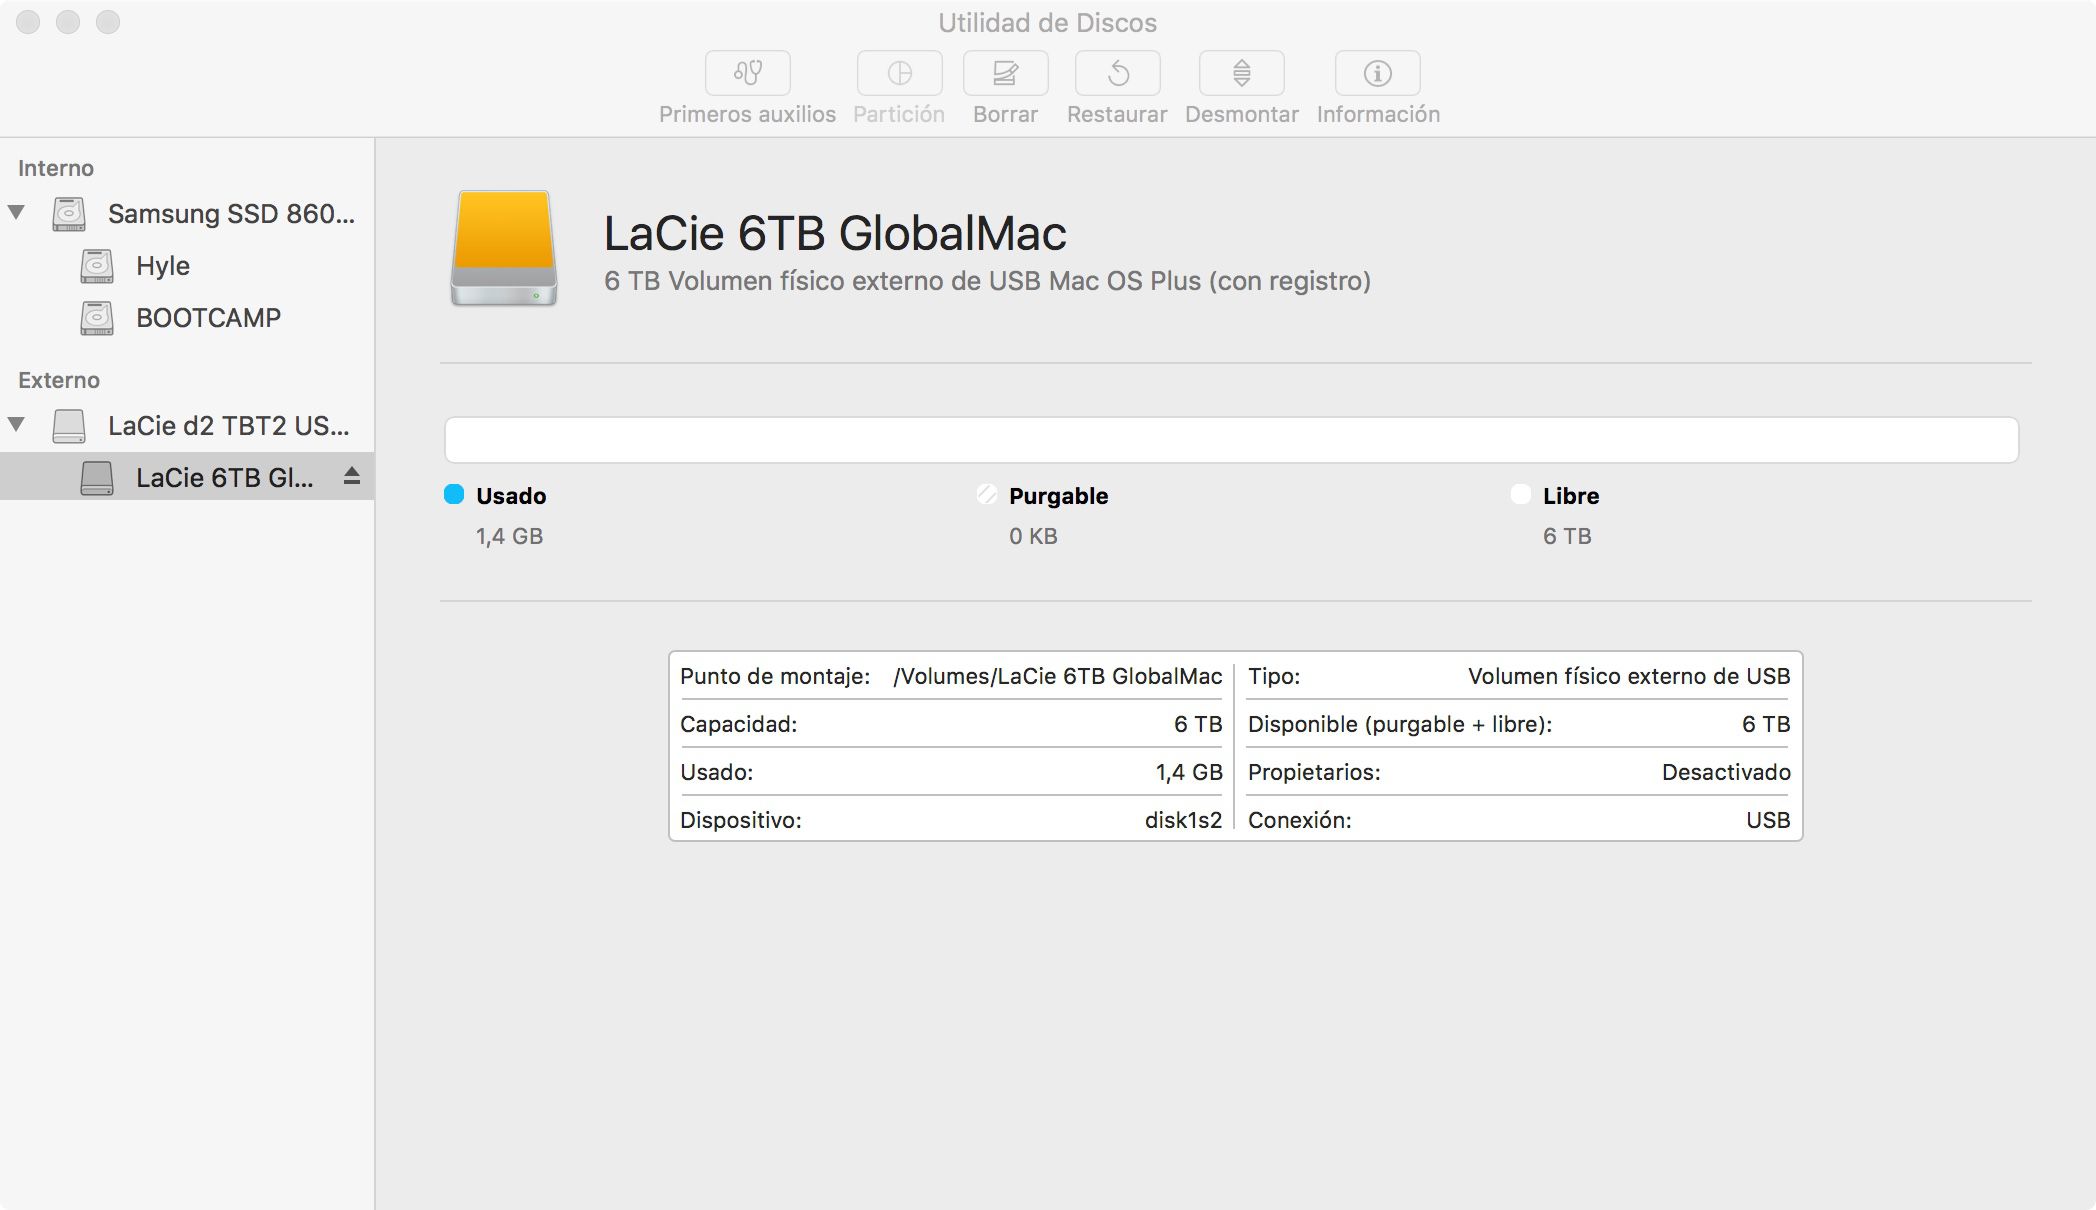2096x1210 pixels.
Task: Eject LaCie 6TB volume using eject icon
Action: point(351,476)
